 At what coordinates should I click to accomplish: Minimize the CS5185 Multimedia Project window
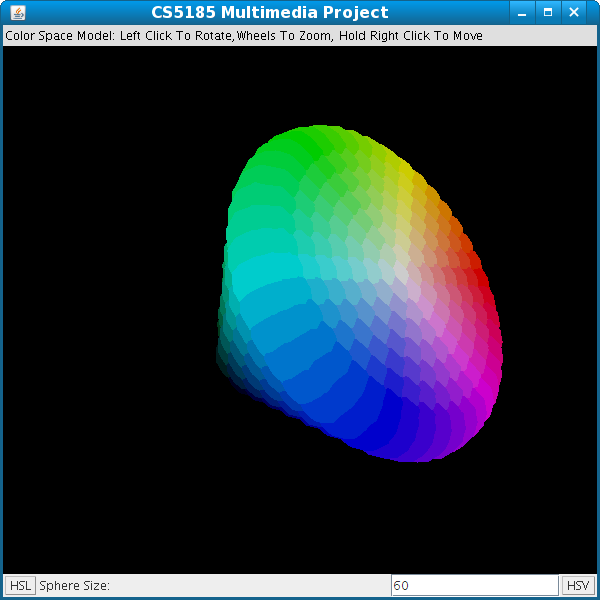coord(522,13)
